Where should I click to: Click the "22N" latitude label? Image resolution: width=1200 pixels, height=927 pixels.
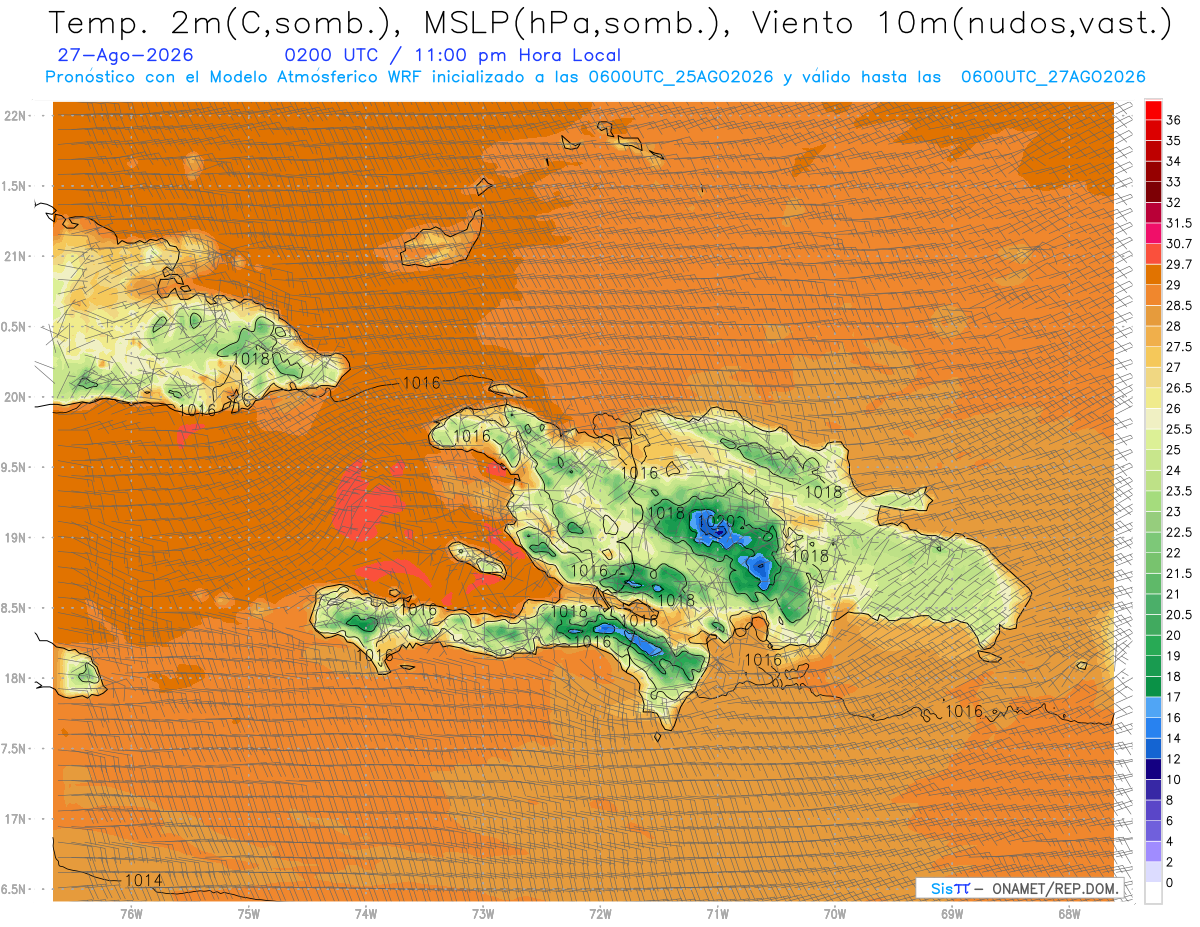tap(16, 115)
